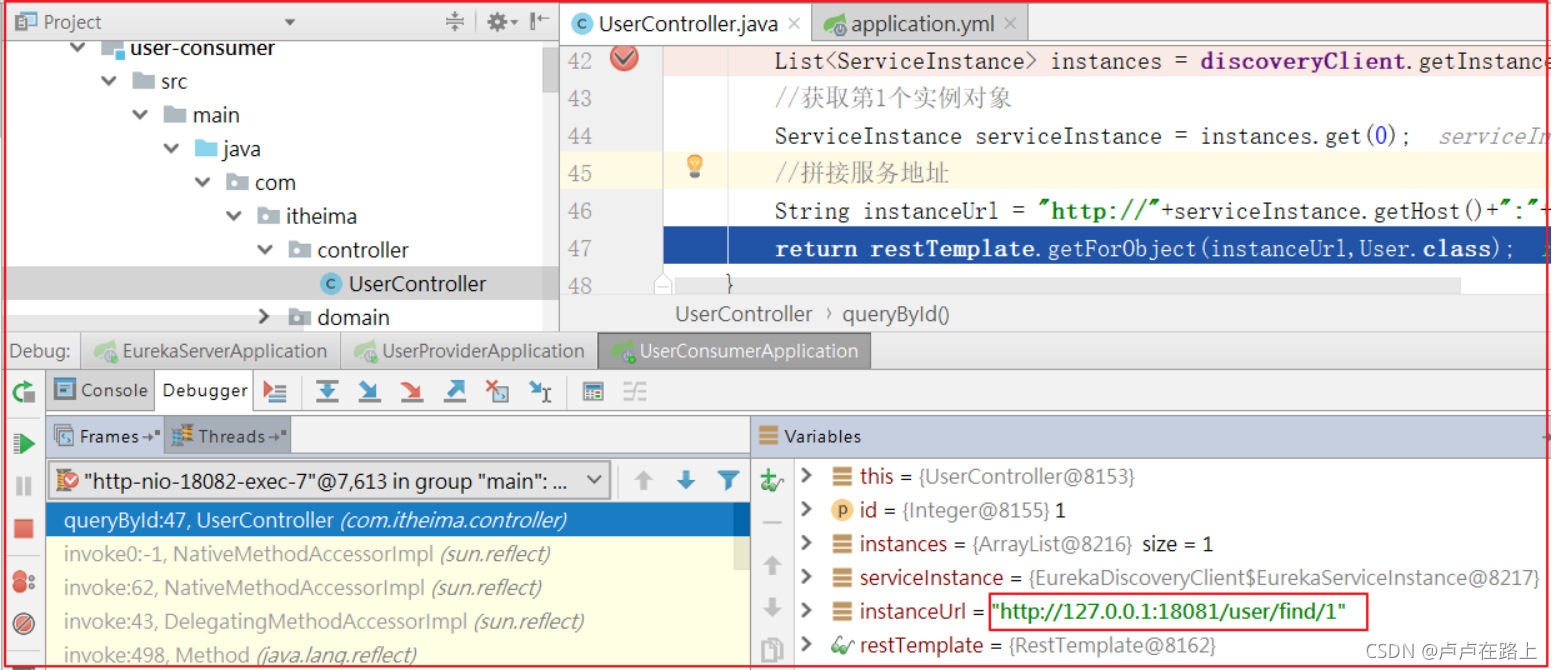Click previous frame up arrow
Image resolution: width=1552 pixels, height=670 pixels.
[643, 481]
